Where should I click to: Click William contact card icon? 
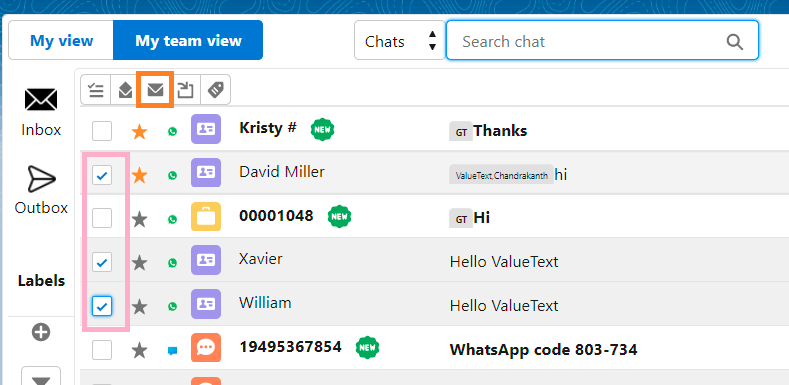tap(206, 303)
